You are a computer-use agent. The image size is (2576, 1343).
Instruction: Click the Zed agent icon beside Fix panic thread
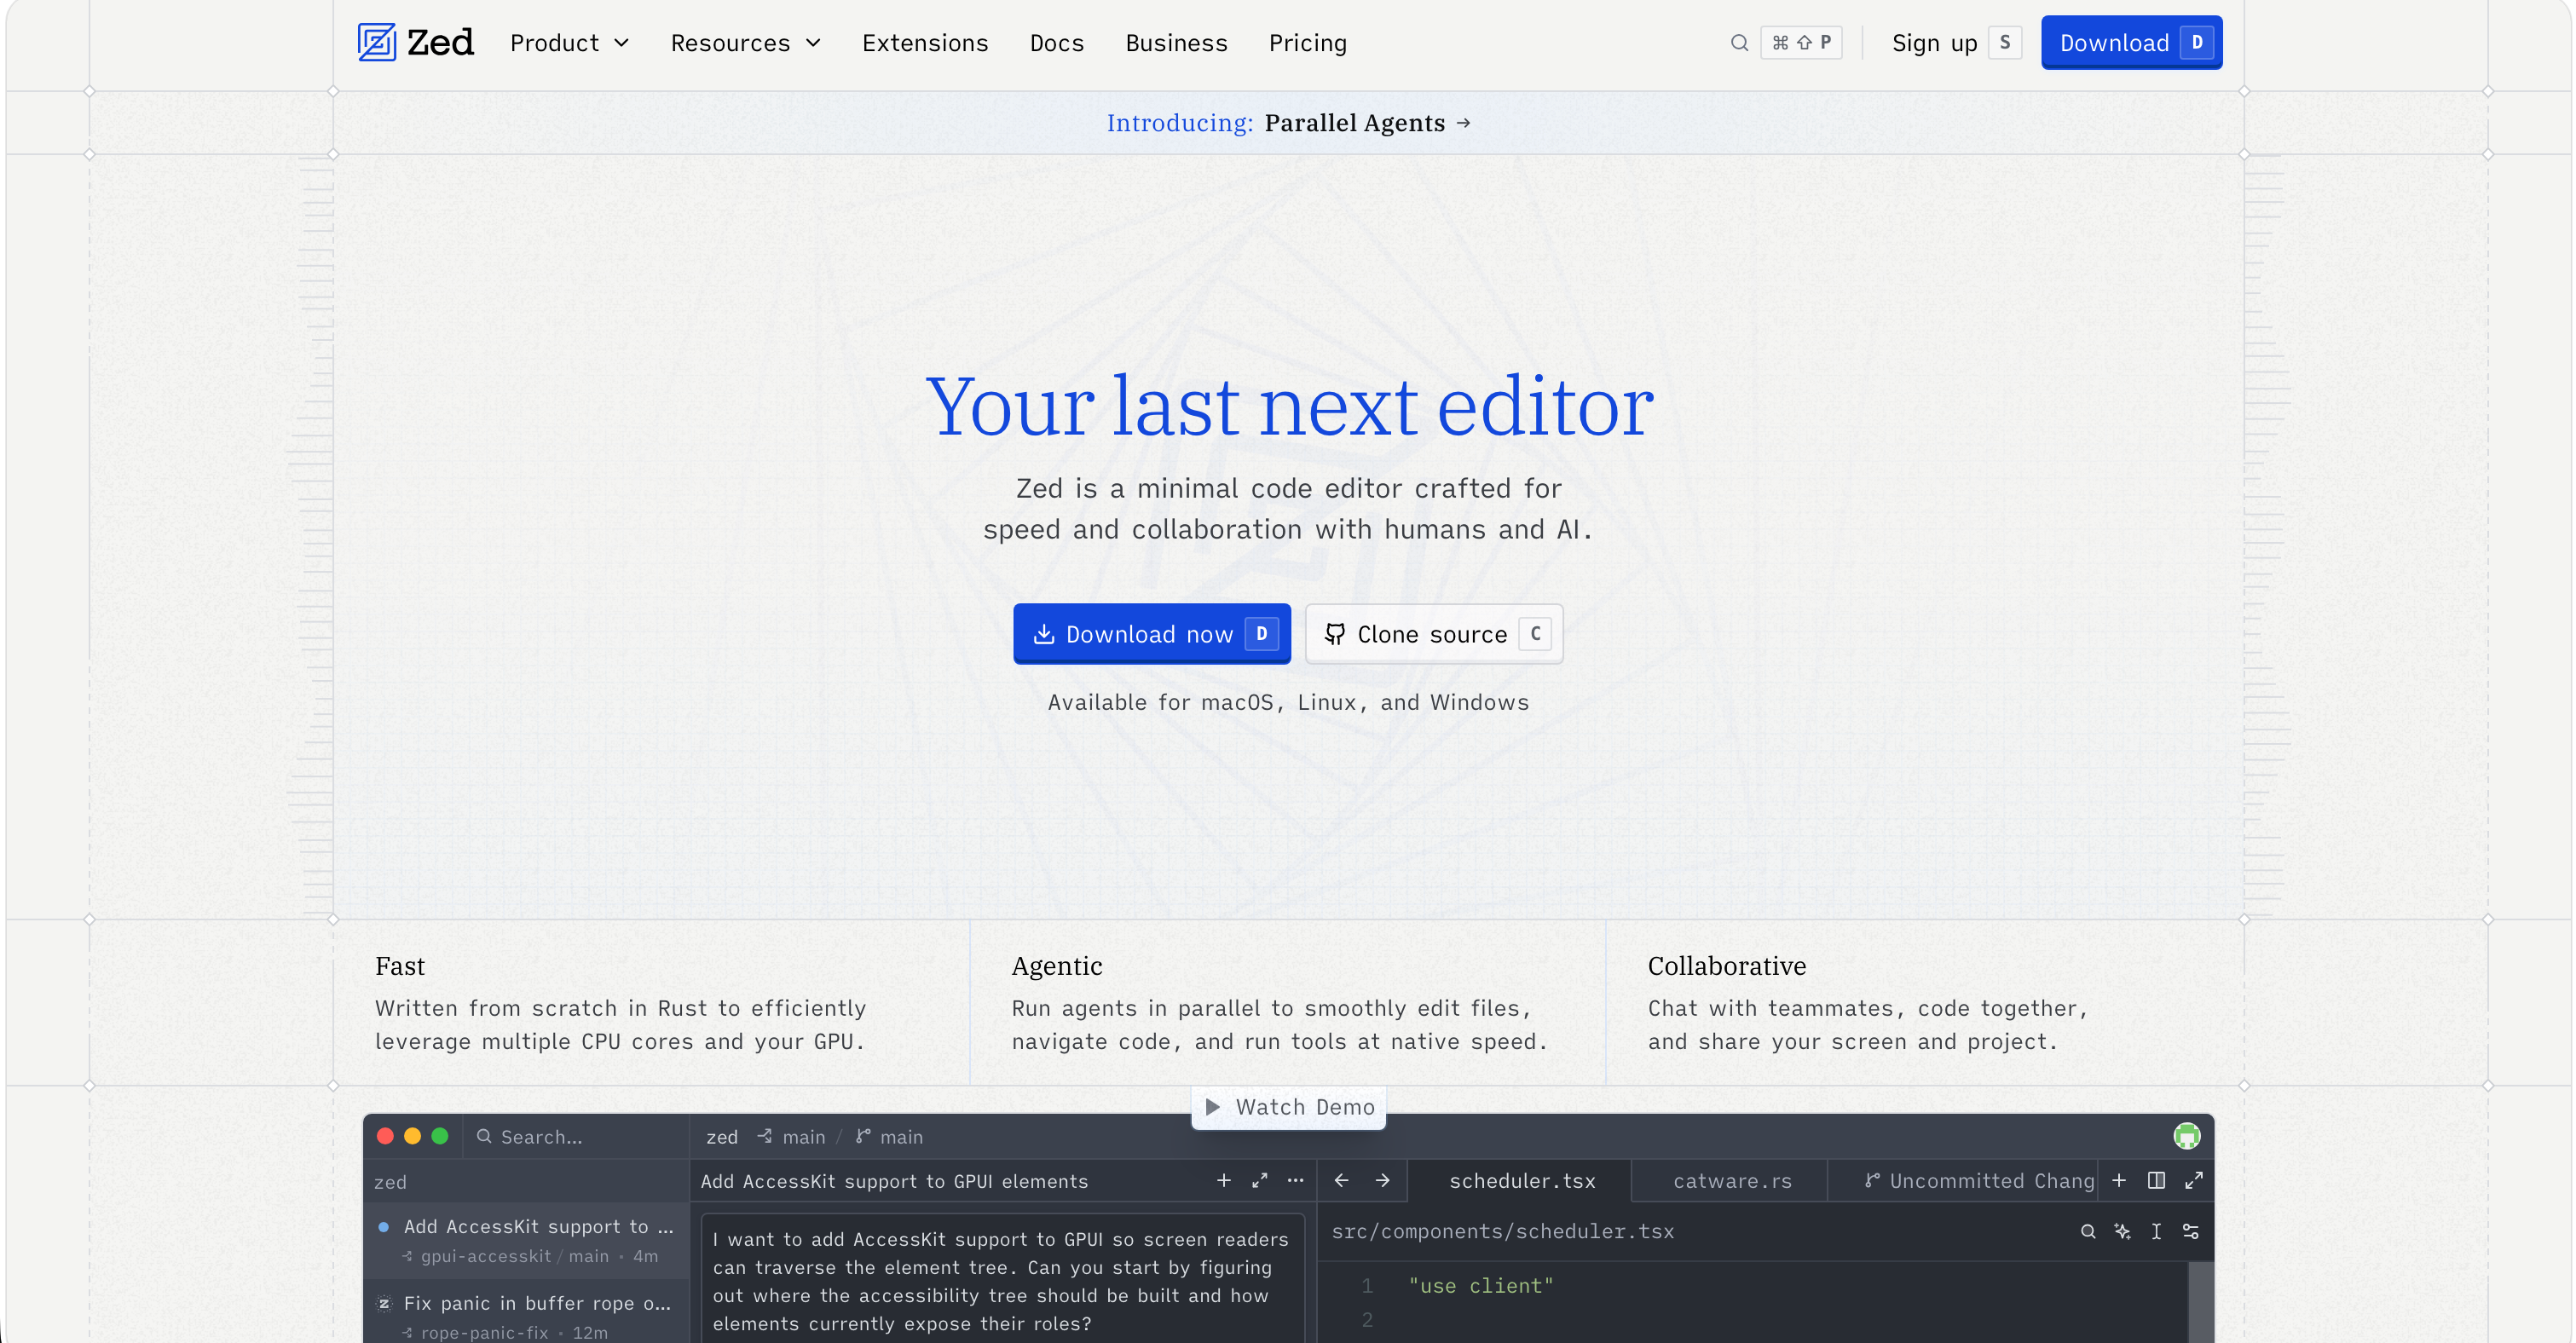pyautogui.click(x=384, y=1303)
